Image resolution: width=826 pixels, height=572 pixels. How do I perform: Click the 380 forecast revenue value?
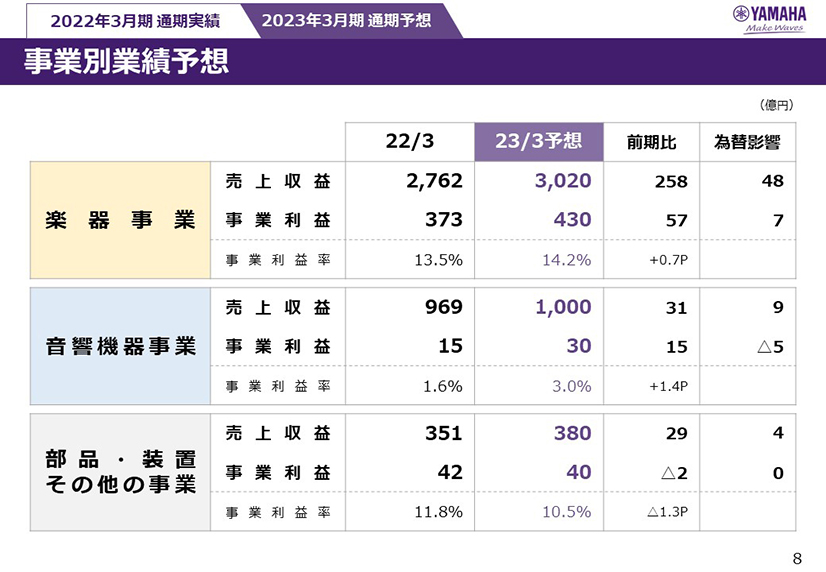click(x=571, y=433)
